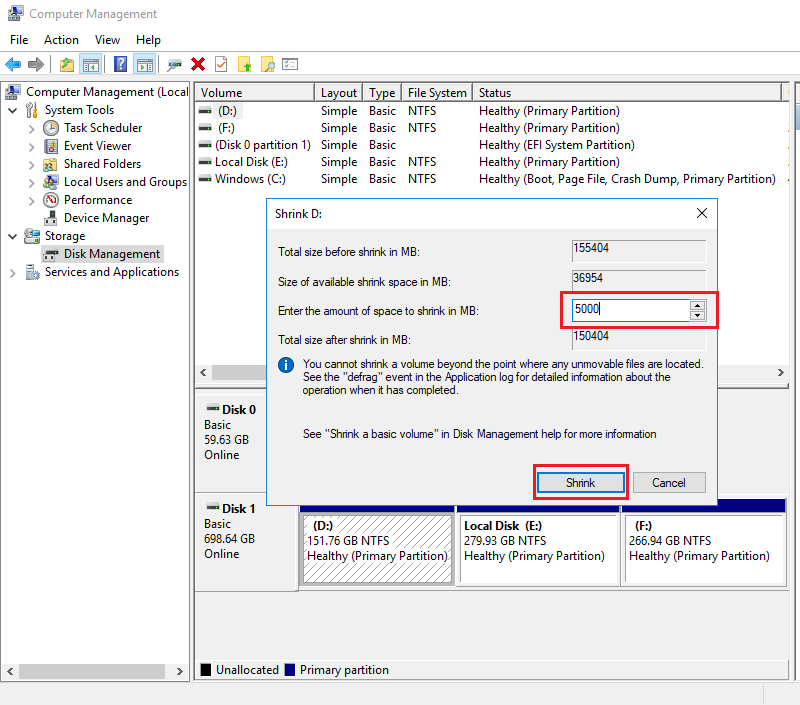Viewport: 800px width, 705px height.
Task: Cancel the Shrink D dialog
Action: 669,482
